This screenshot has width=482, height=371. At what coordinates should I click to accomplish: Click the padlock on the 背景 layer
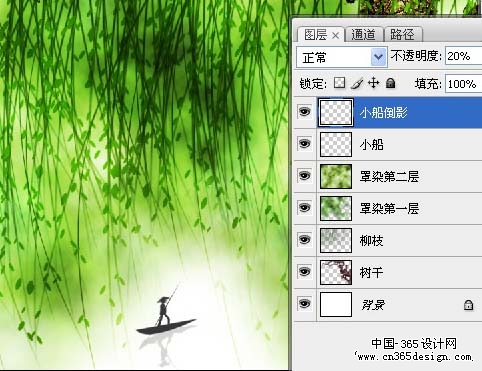(468, 305)
